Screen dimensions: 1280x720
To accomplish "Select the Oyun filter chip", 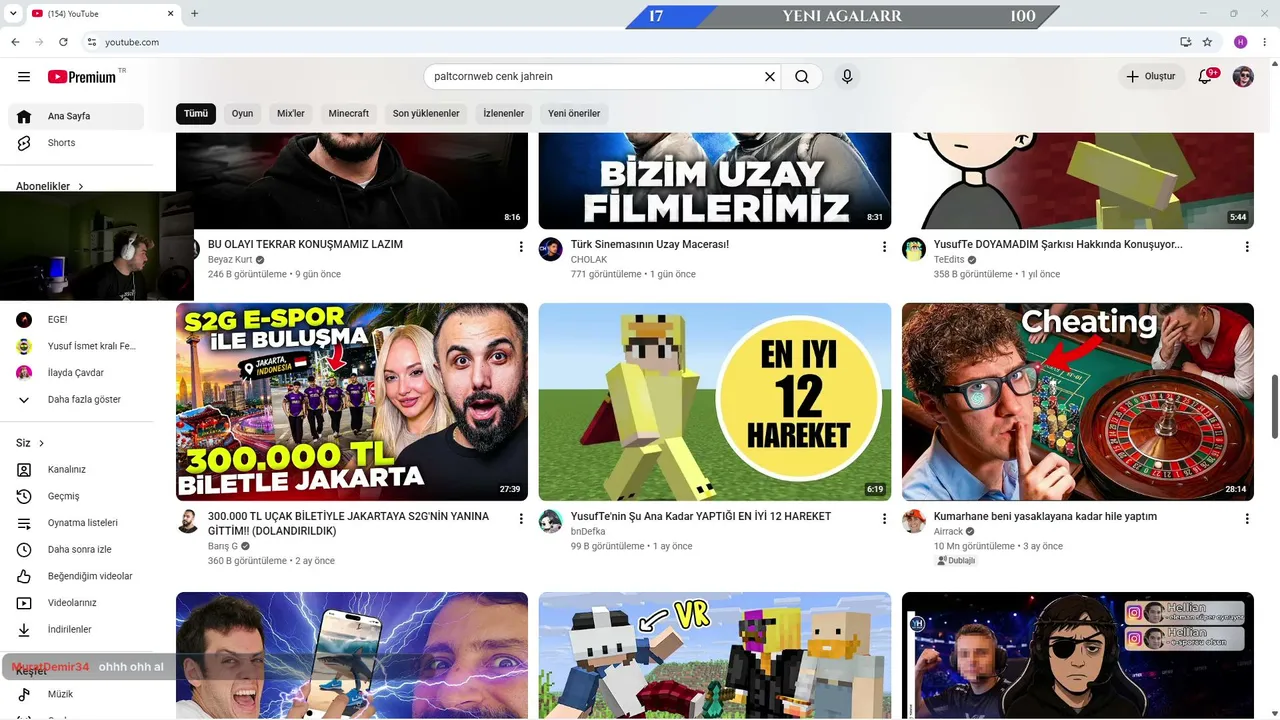I will (x=242, y=113).
